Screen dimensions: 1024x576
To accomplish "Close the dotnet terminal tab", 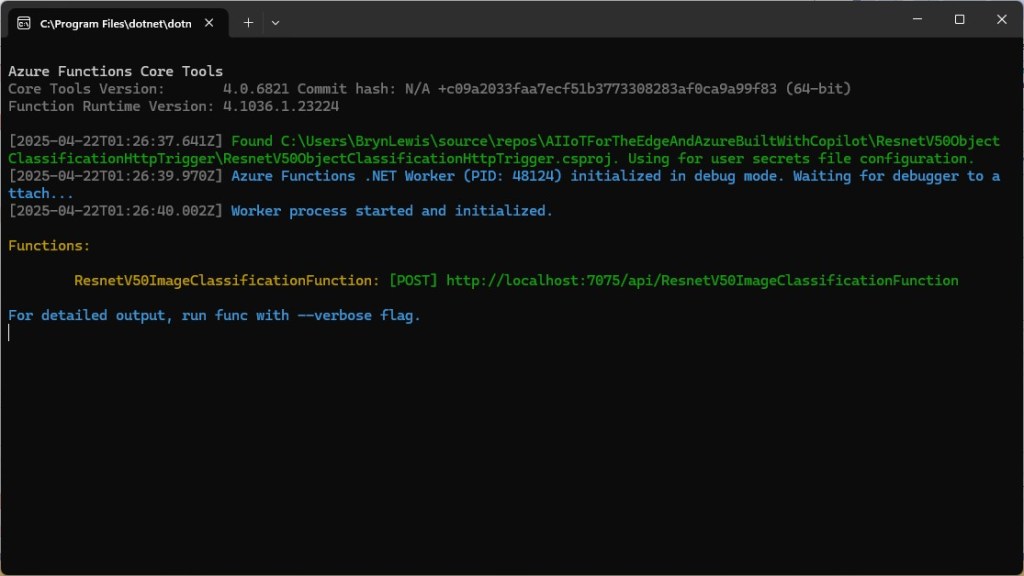I will tap(210, 23).
